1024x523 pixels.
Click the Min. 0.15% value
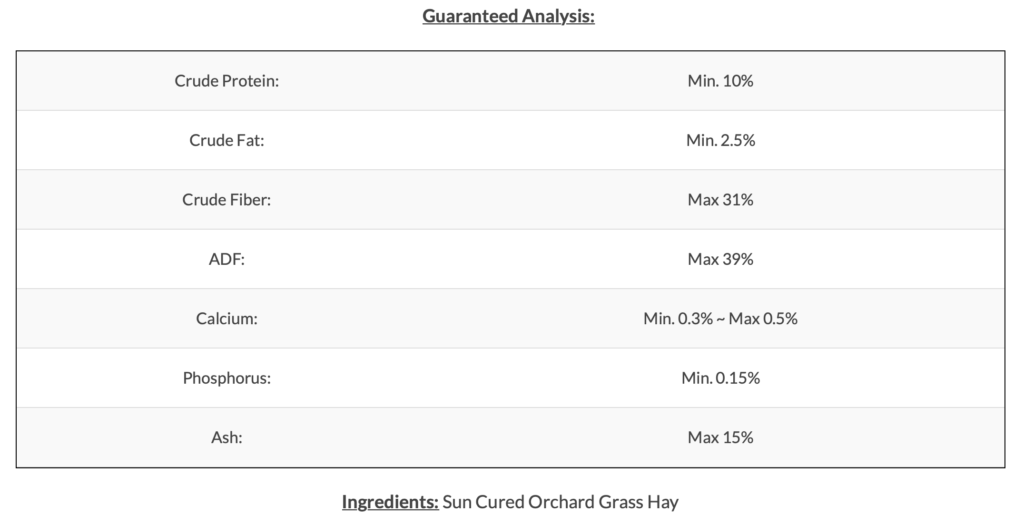pos(720,378)
